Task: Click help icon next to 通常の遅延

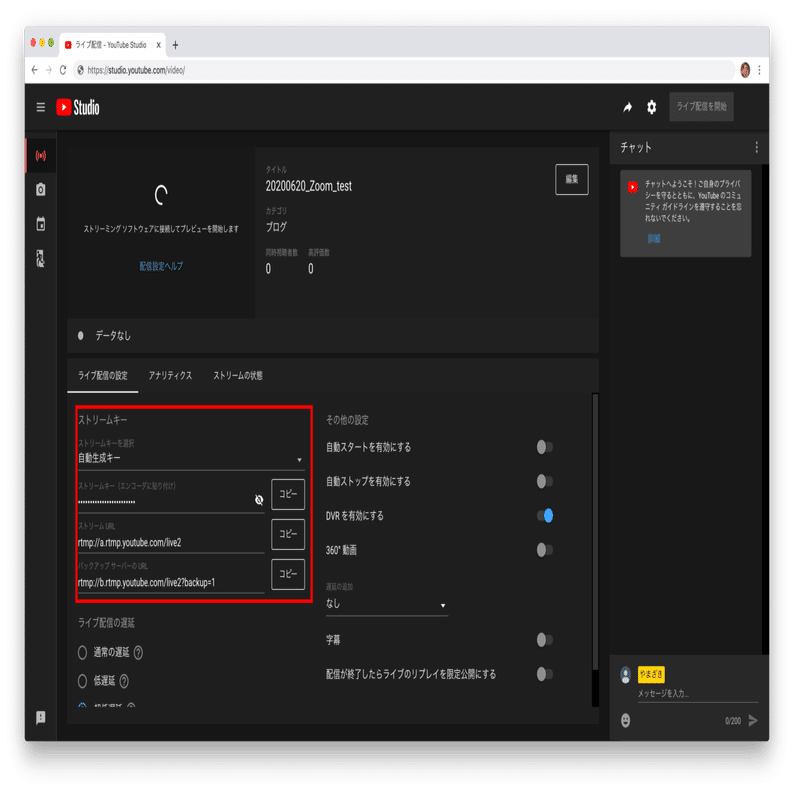Action: coord(138,653)
